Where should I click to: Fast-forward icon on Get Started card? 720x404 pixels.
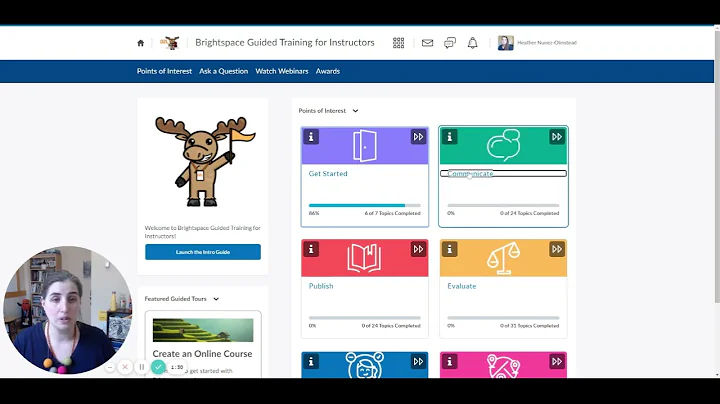click(x=418, y=137)
